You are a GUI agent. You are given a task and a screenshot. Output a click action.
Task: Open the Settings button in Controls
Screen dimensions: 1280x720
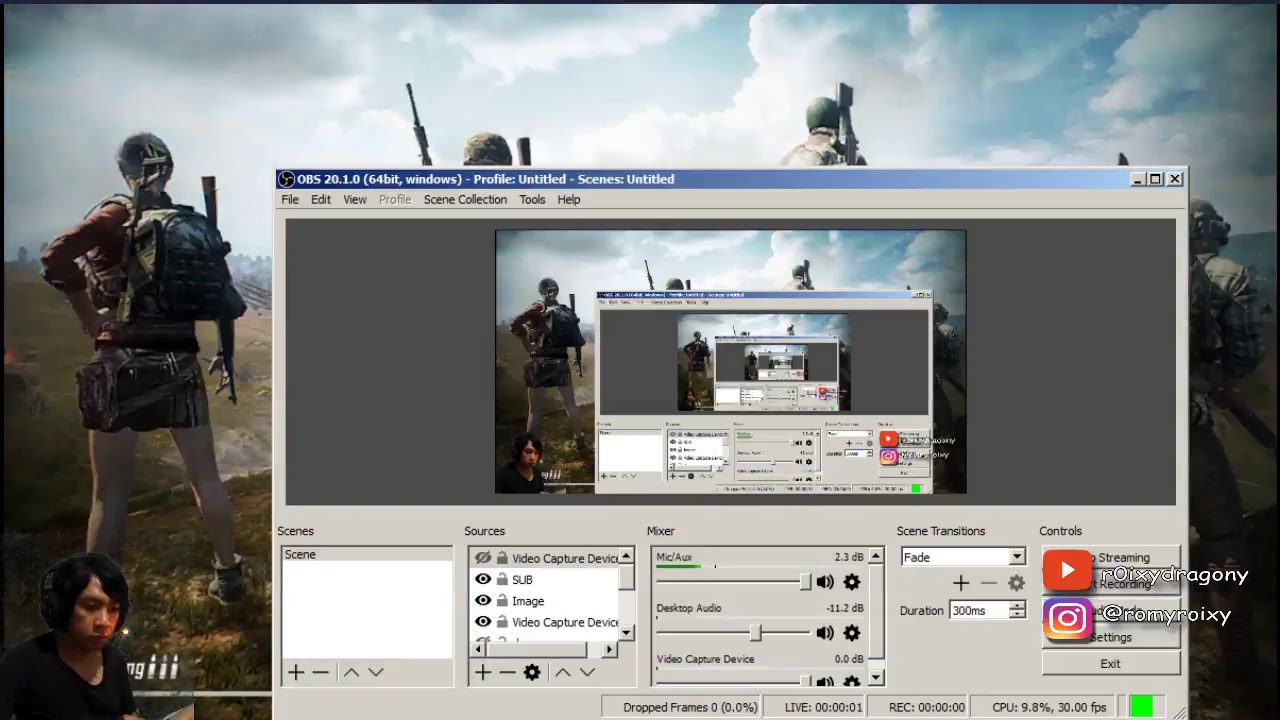[x=1111, y=637]
